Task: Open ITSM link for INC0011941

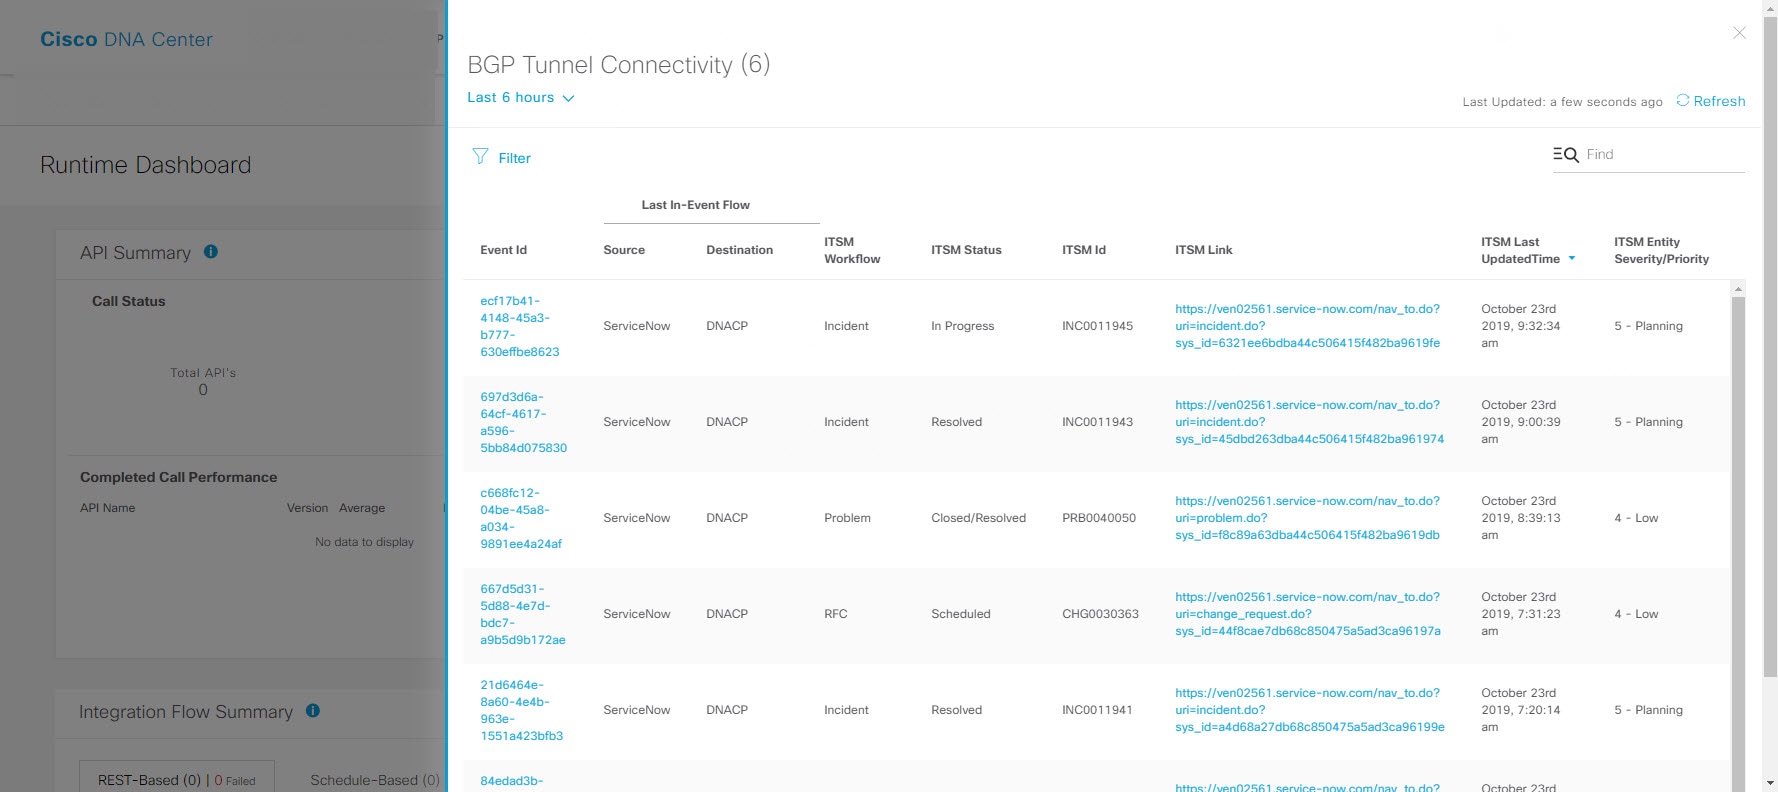Action: [1310, 710]
